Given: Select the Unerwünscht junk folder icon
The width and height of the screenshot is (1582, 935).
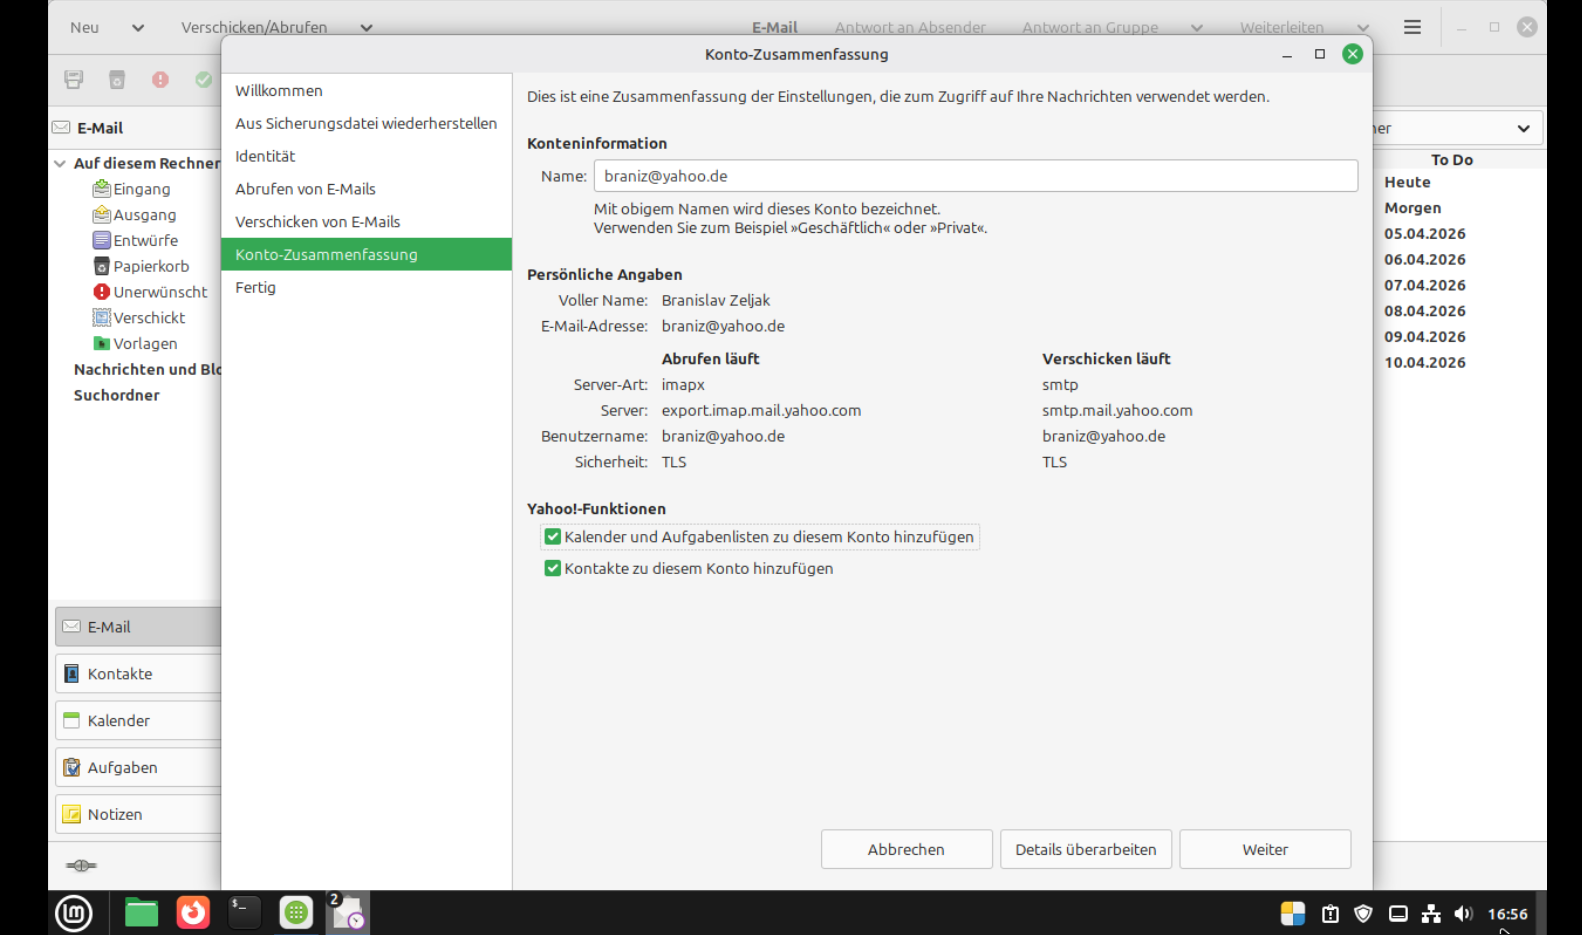Looking at the screenshot, I should pyautogui.click(x=101, y=292).
